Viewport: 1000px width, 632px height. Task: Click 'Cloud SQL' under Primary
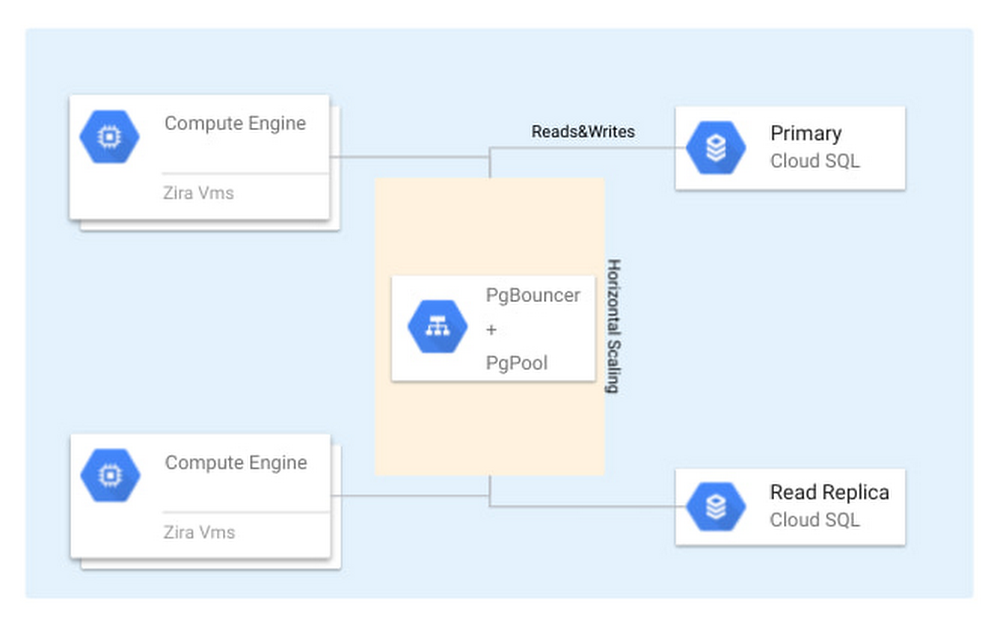(815, 161)
